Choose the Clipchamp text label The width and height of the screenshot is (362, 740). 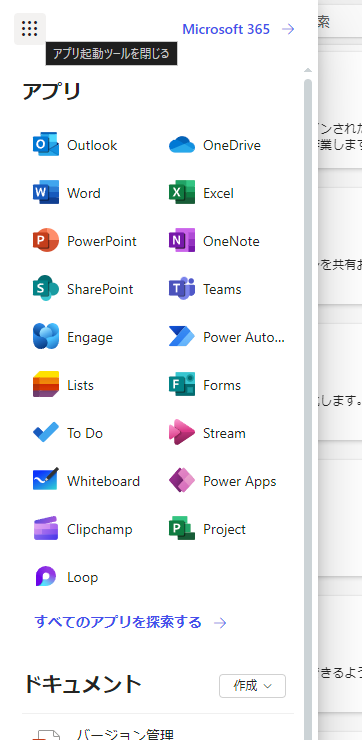tap(100, 530)
